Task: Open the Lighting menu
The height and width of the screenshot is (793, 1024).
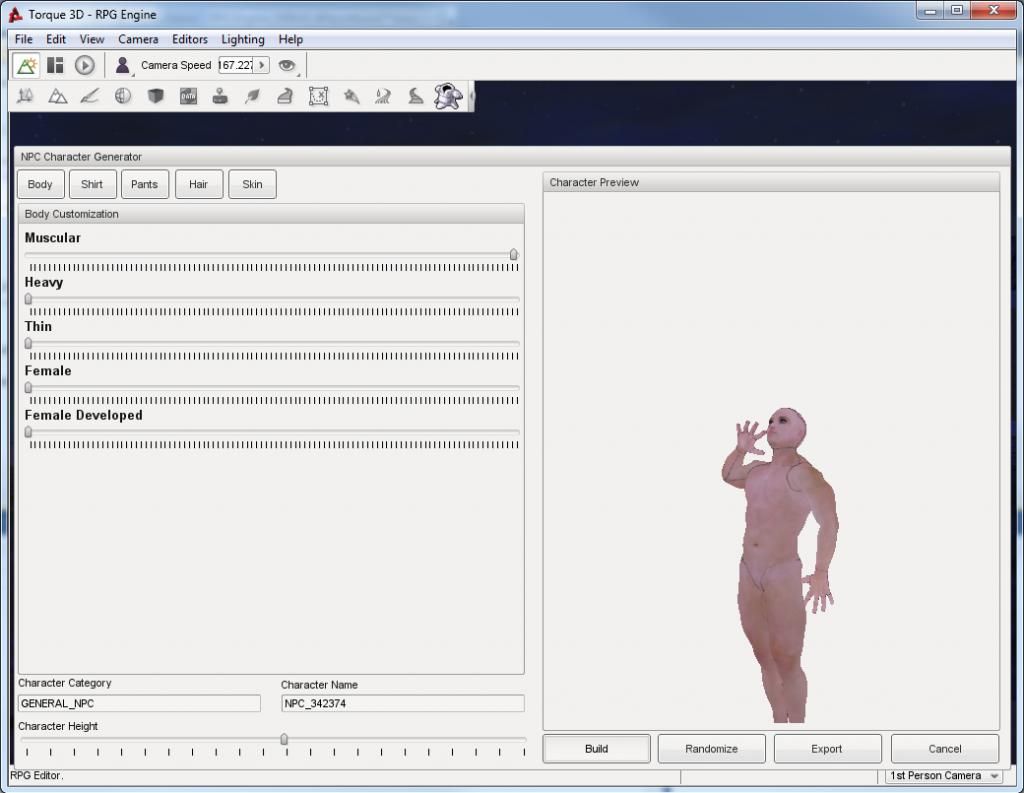Action: (x=243, y=39)
